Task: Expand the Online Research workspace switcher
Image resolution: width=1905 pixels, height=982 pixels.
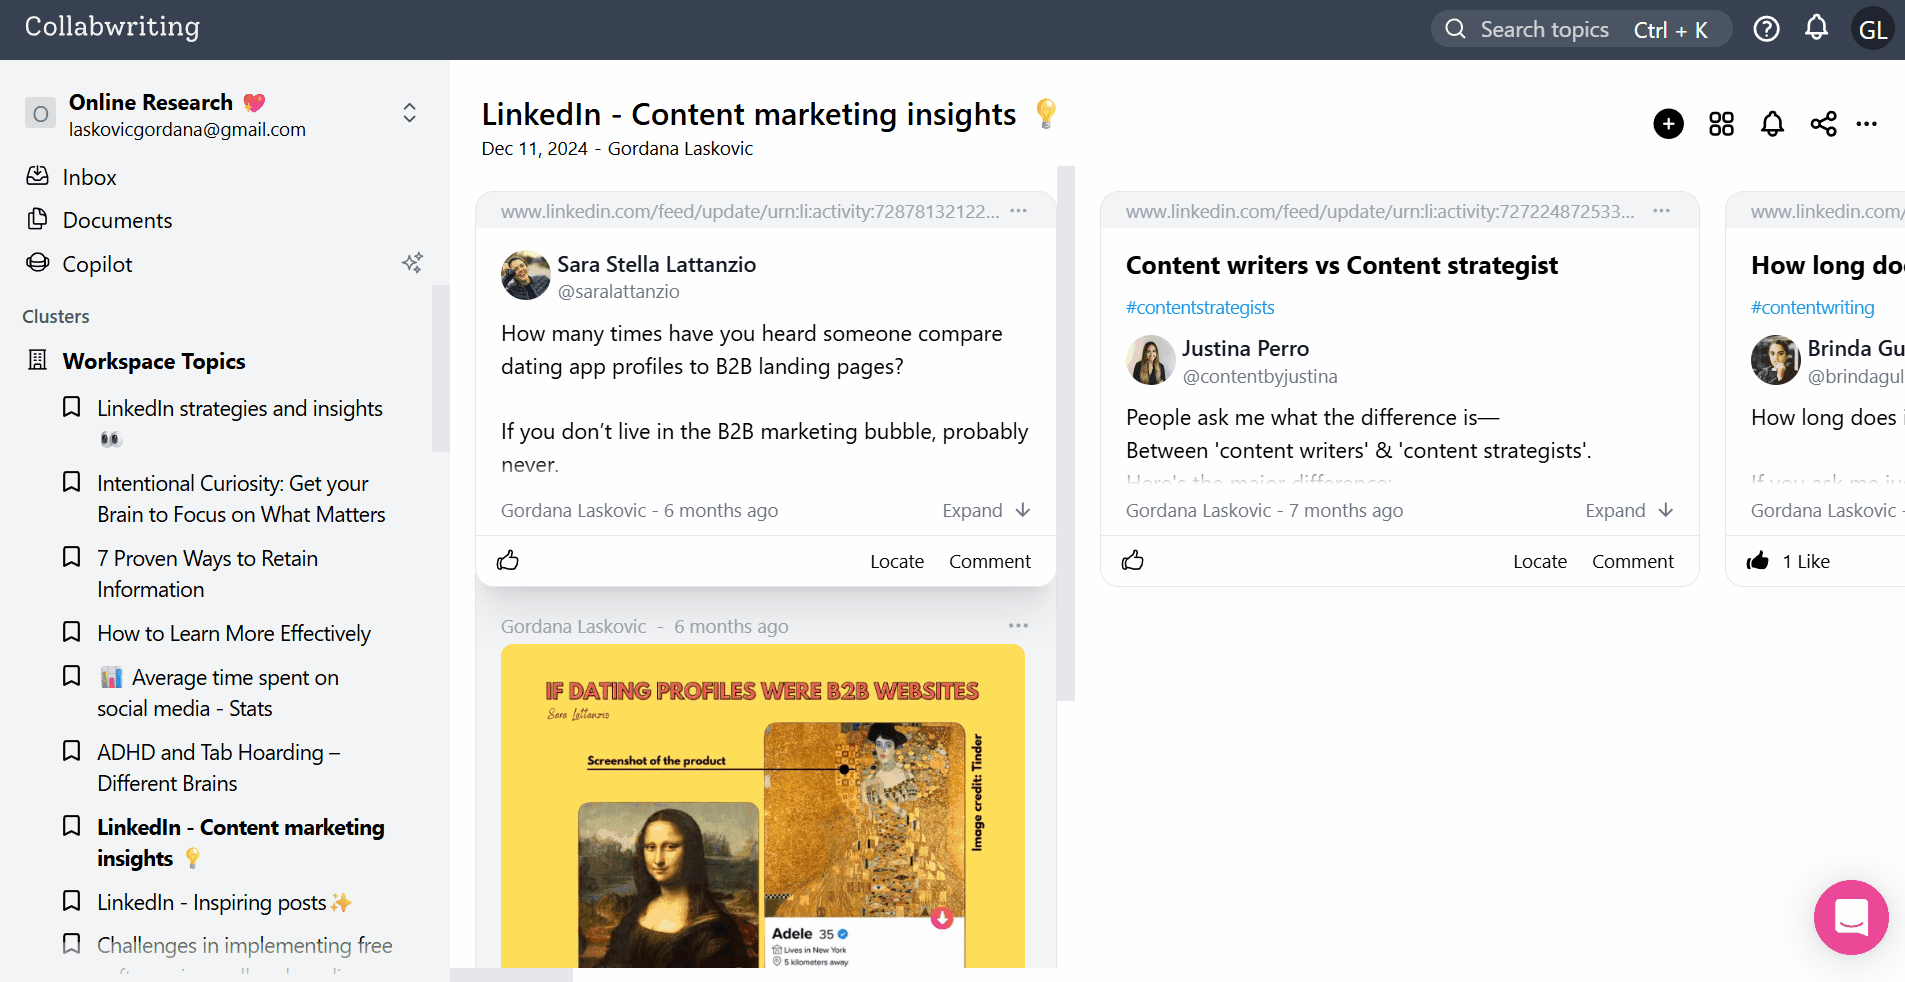Action: [409, 113]
